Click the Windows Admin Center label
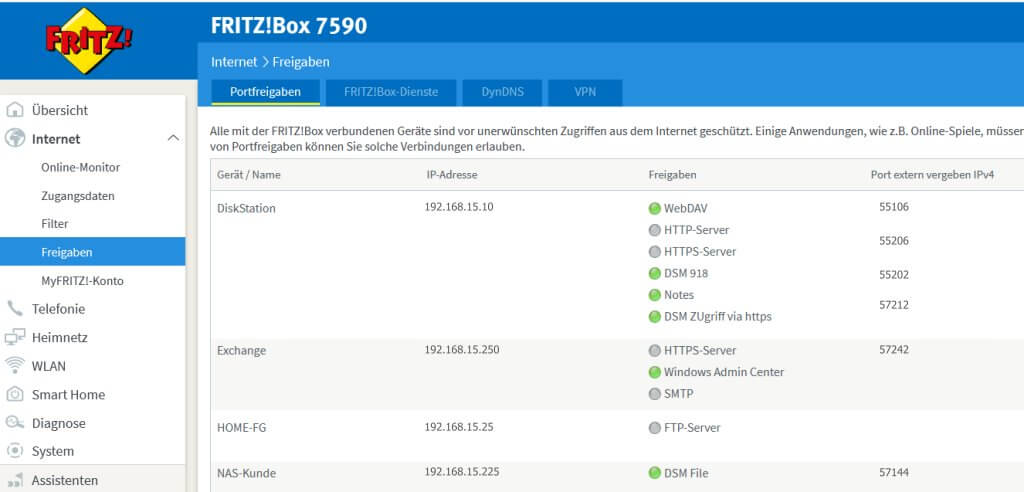This screenshot has height=492, width=1024. [x=724, y=372]
